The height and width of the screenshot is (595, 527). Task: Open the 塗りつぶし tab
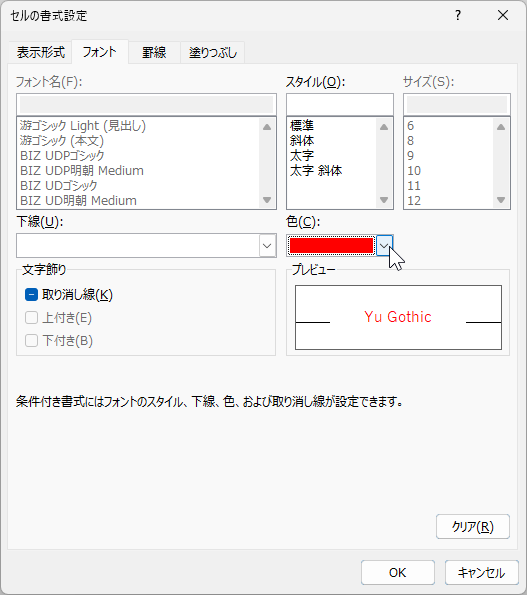[x=213, y=52]
